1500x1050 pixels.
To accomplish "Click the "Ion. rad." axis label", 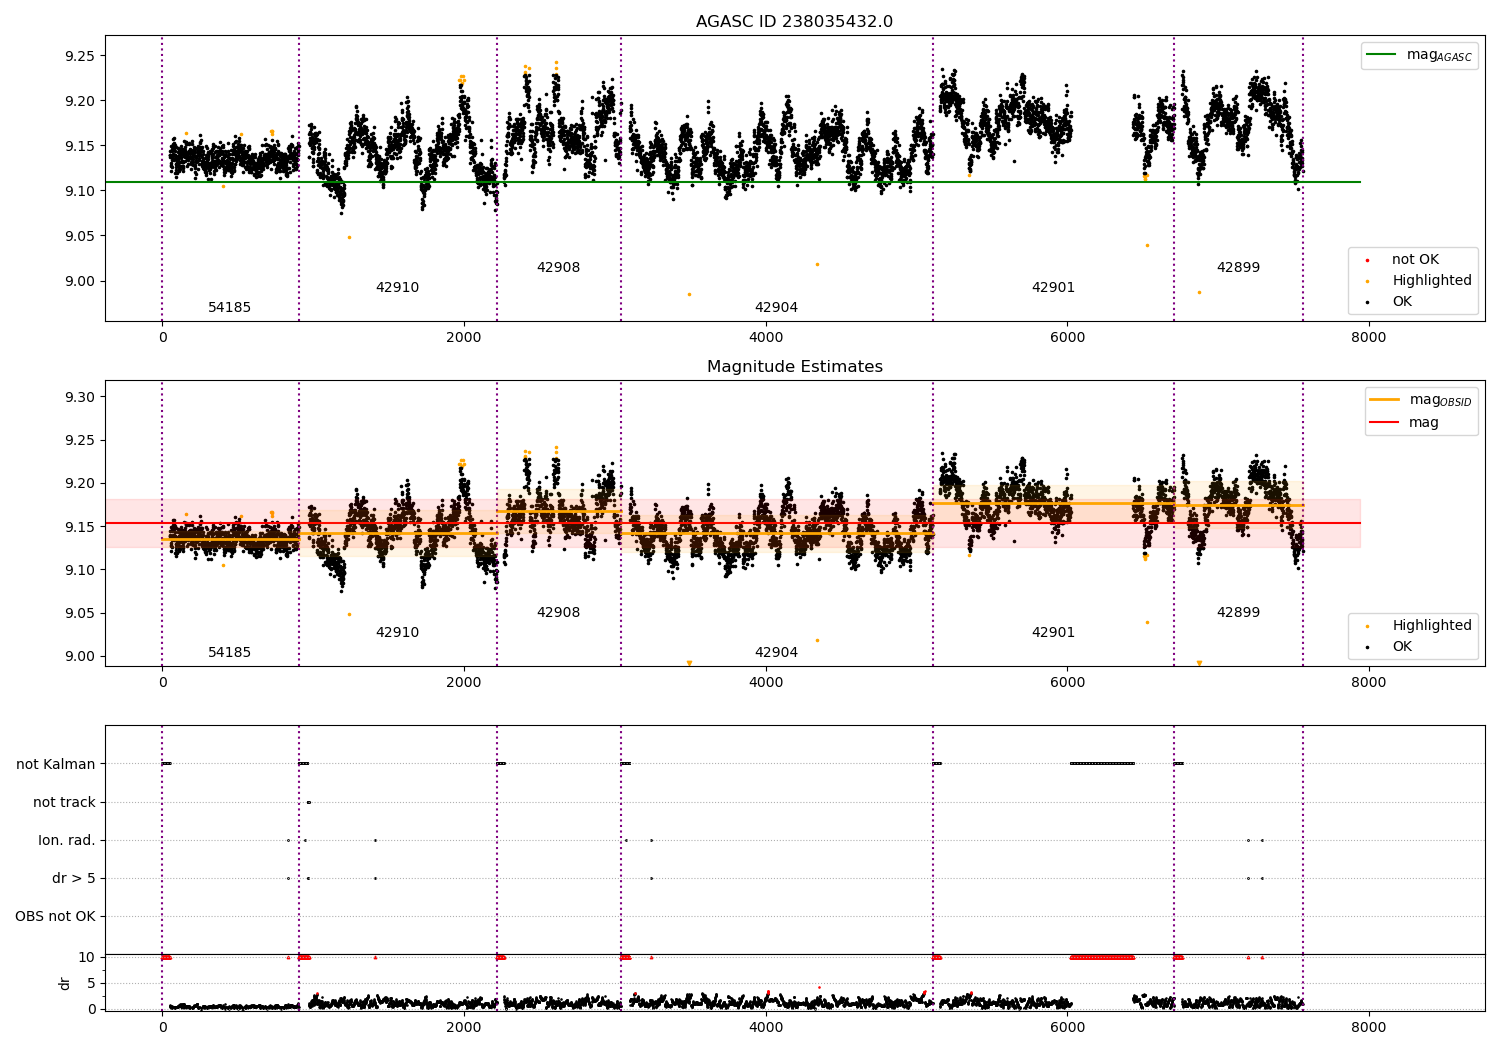I will [x=67, y=841].
